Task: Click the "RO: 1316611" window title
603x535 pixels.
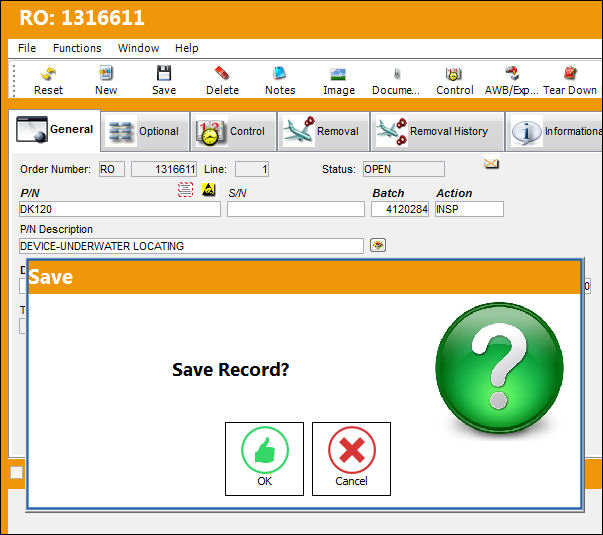Action: pyautogui.click(x=82, y=18)
